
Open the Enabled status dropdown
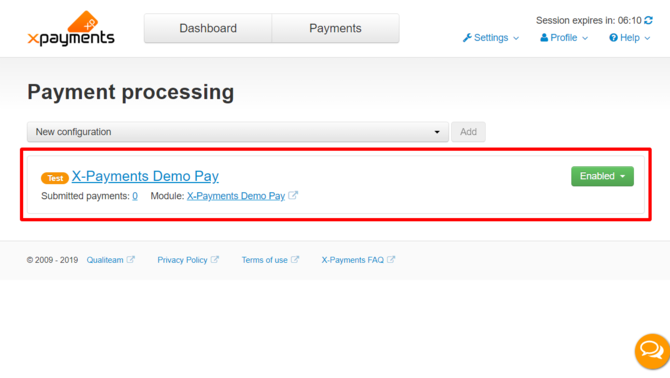point(602,176)
